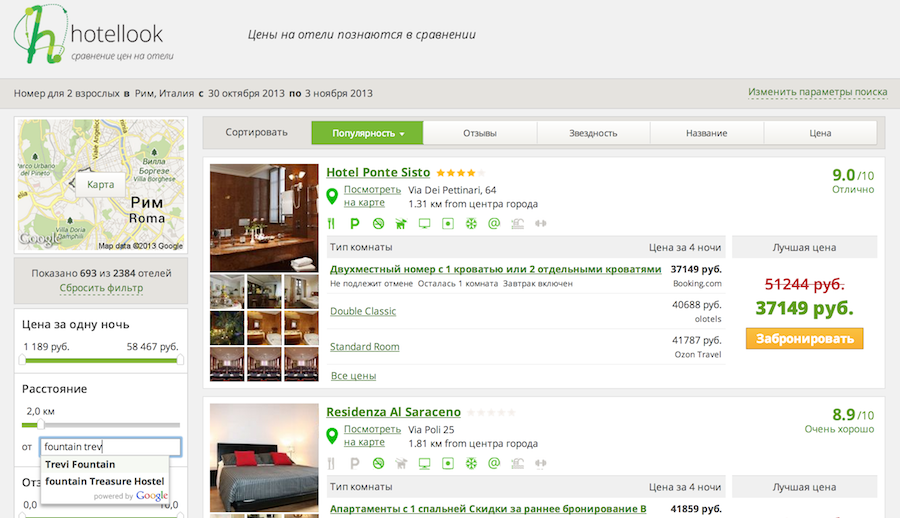
Task: Click the main Hotel Ponte Sisto photo
Action: click(264, 218)
